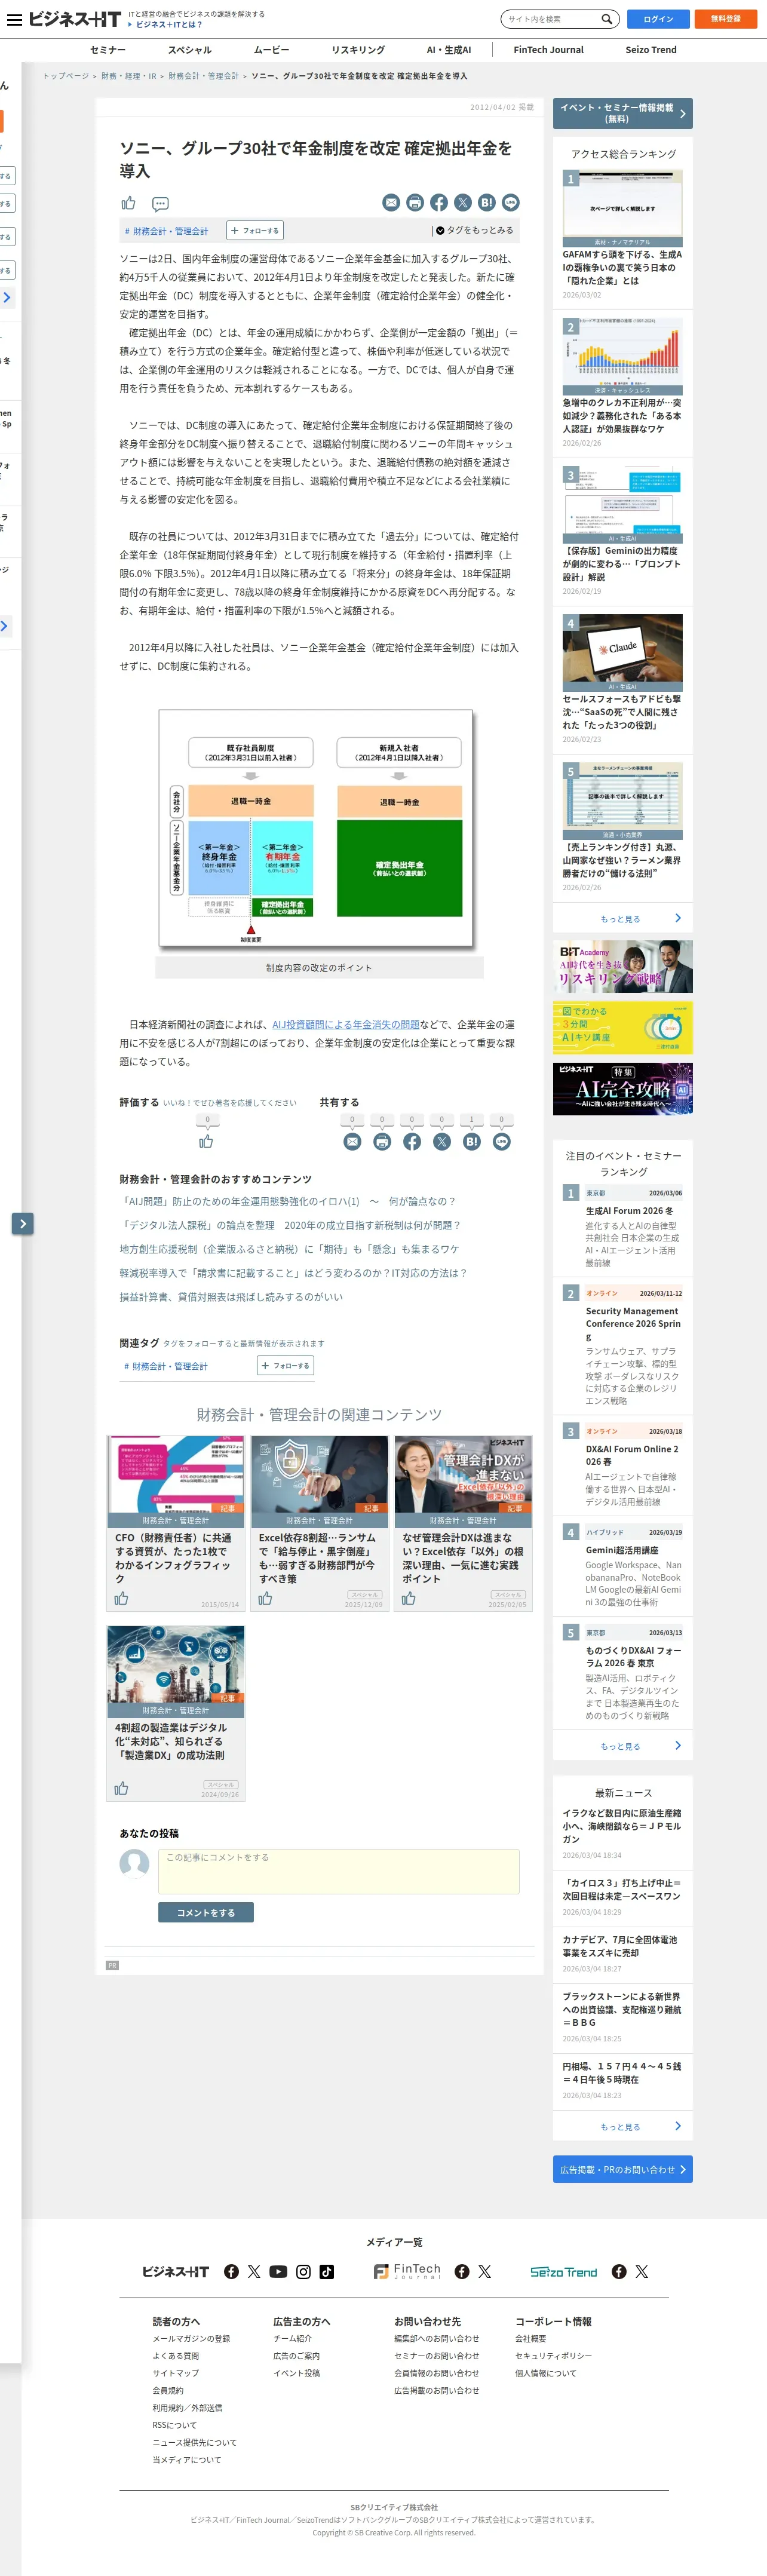Expand the left side panel arrow button
767x2576 pixels.
23,1223
